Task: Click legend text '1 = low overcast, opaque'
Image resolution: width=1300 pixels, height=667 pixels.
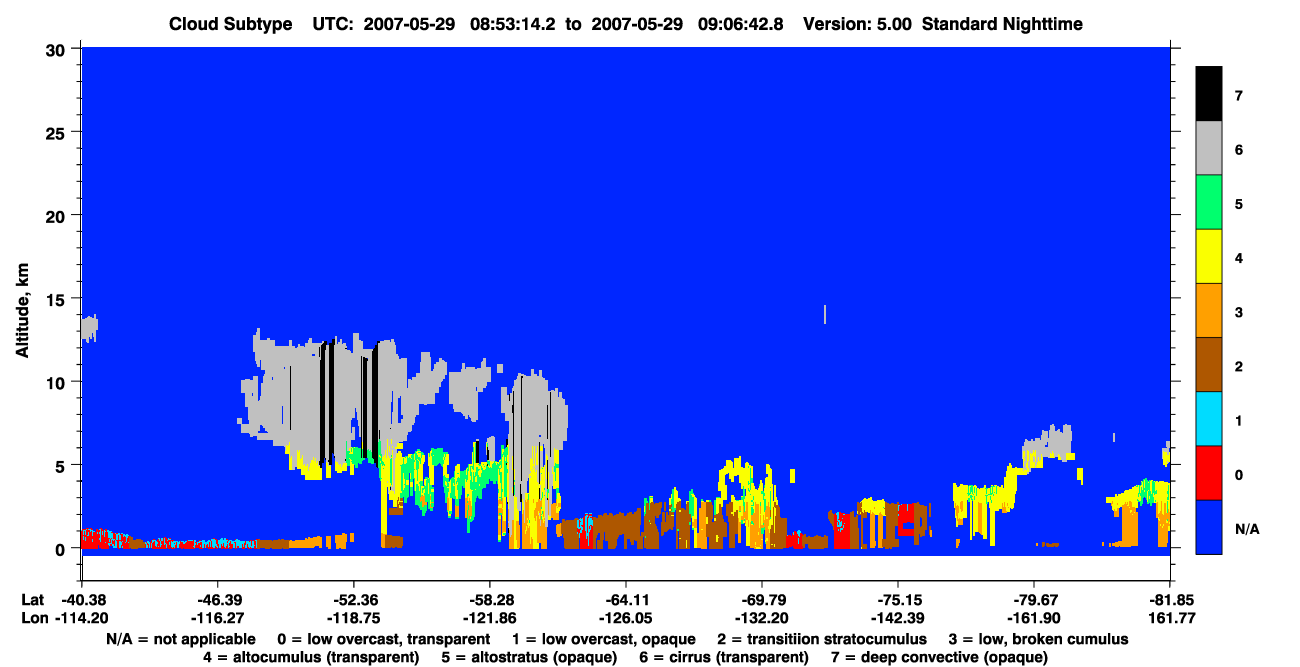Action: pos(605,638)
